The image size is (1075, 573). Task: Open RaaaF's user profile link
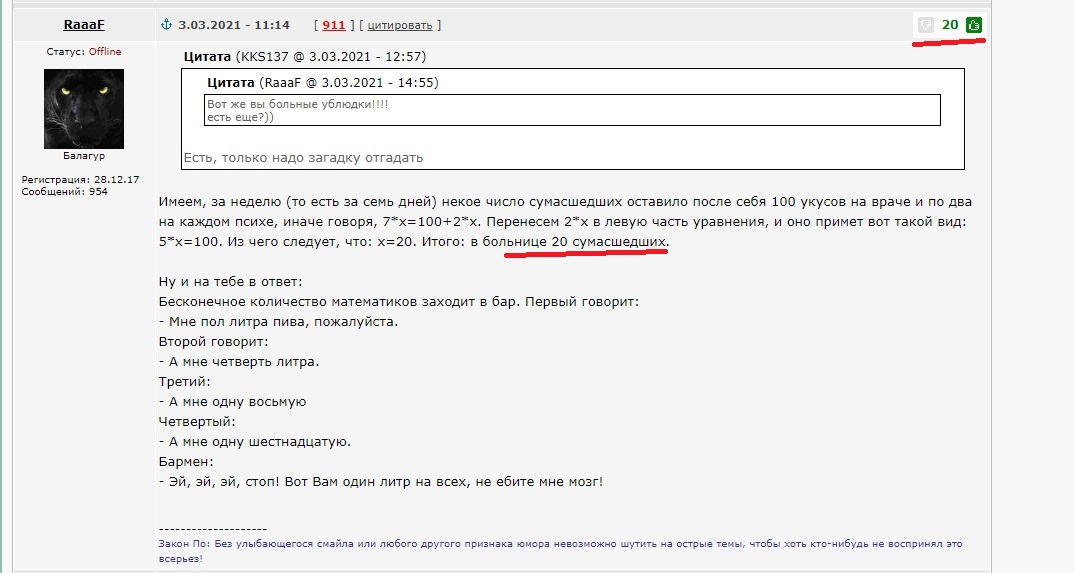(x=84, y=25)
